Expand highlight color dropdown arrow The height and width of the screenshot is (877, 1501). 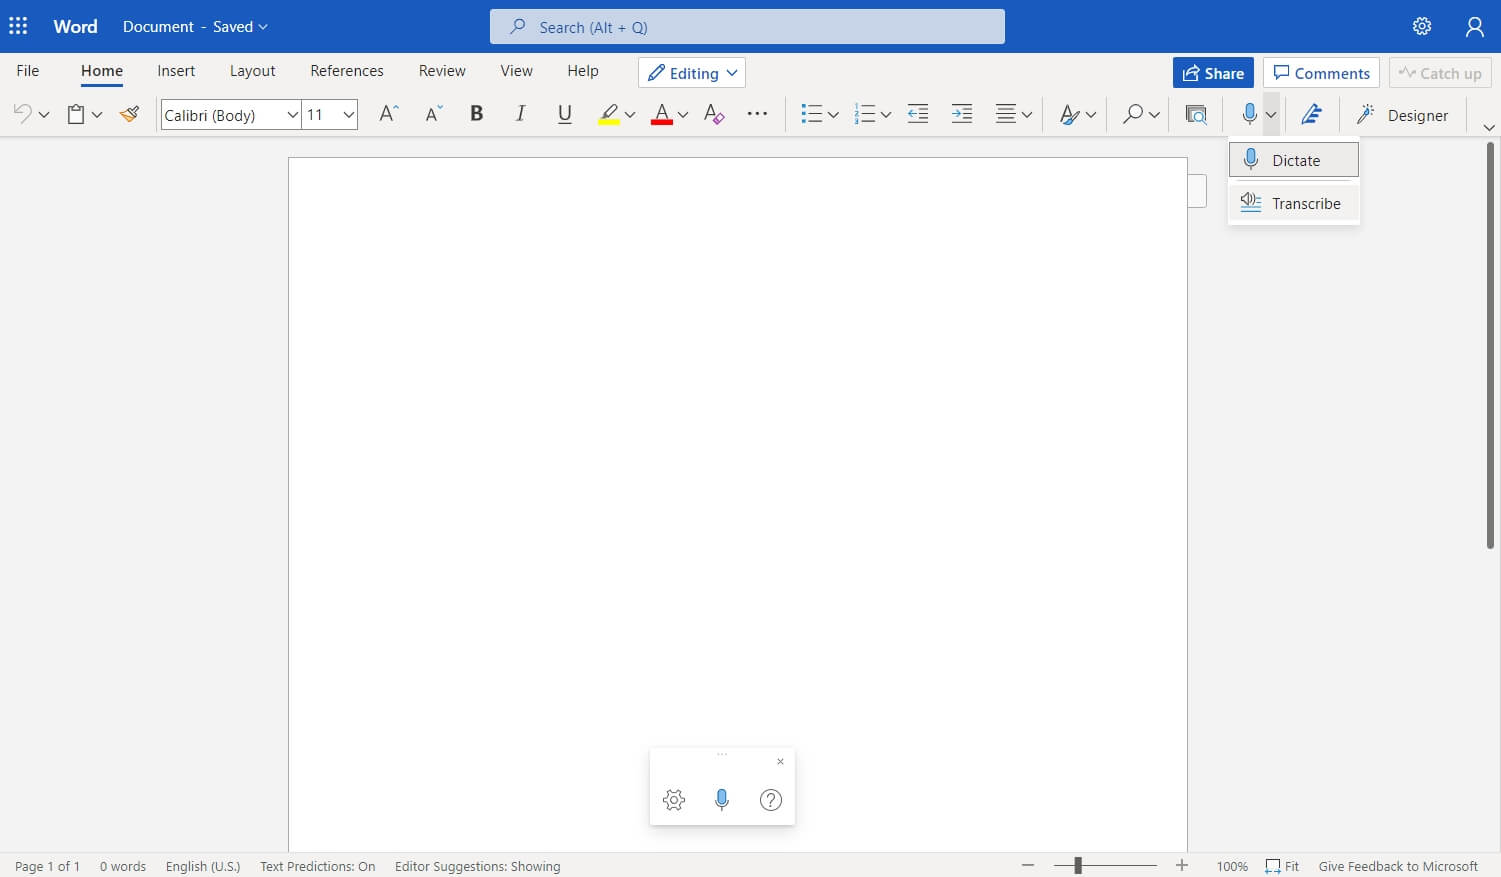pos(630,115)
